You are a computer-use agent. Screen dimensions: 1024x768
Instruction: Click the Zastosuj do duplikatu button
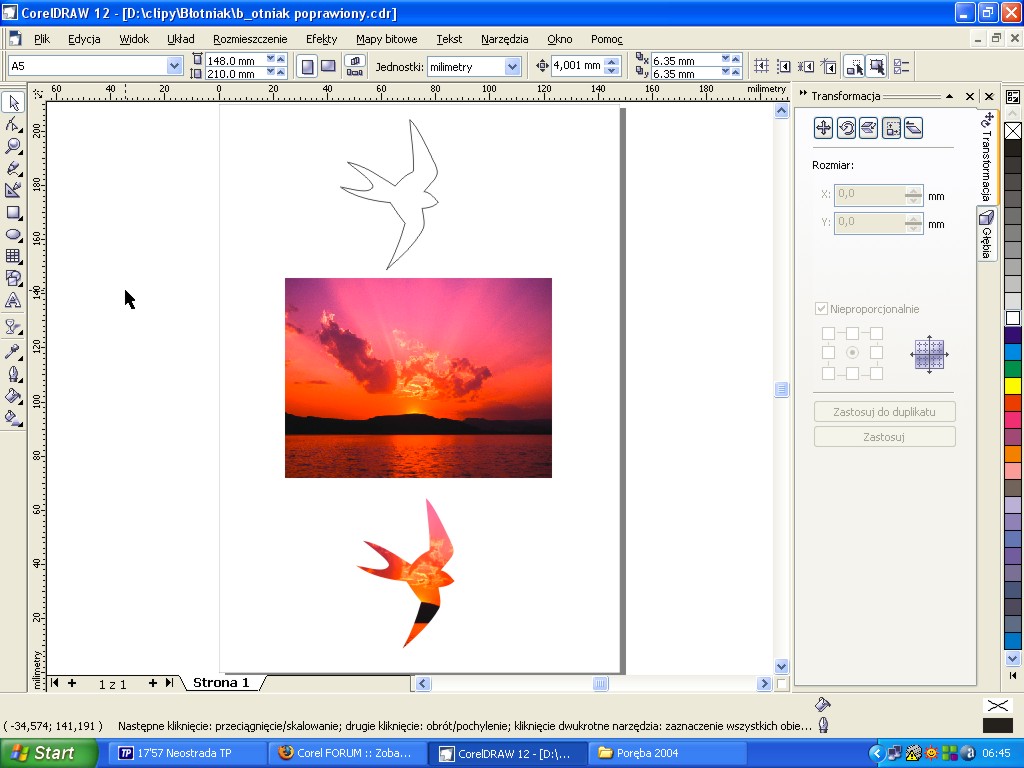coord(884,412)
